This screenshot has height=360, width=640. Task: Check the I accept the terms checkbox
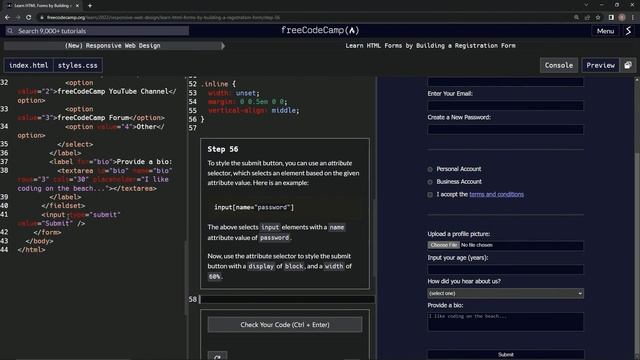(x=430, y=195)
